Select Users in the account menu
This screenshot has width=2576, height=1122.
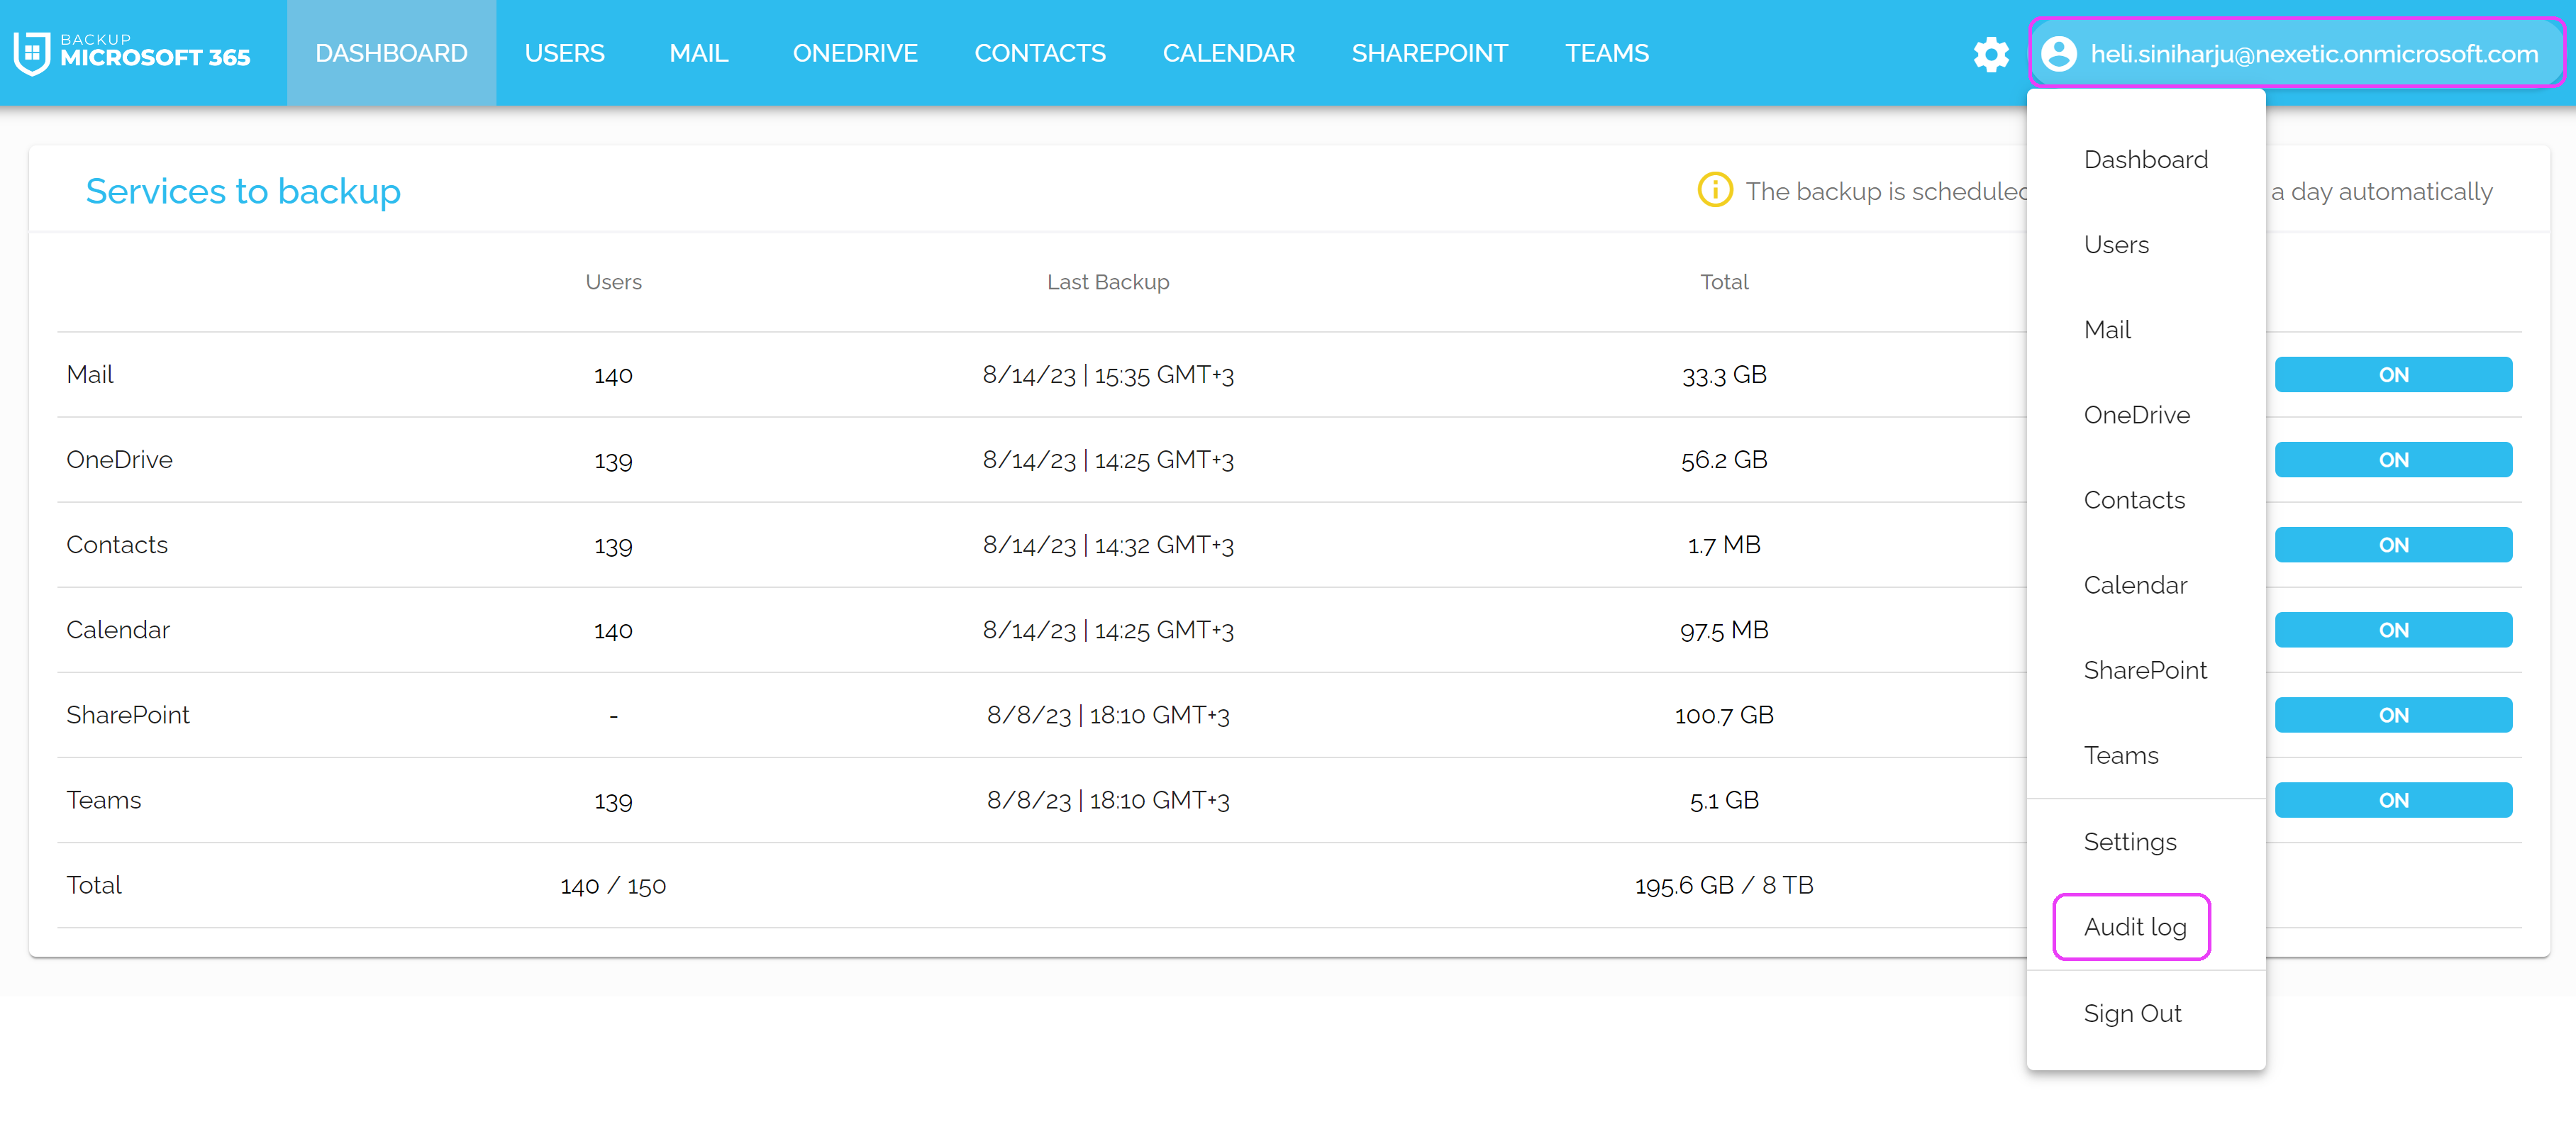2145,245
